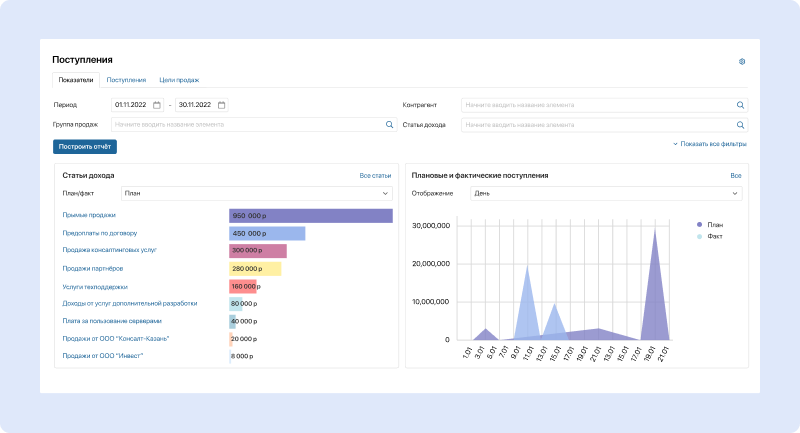
Task: Toggle the План legend marker
Action: click(699, 224)
